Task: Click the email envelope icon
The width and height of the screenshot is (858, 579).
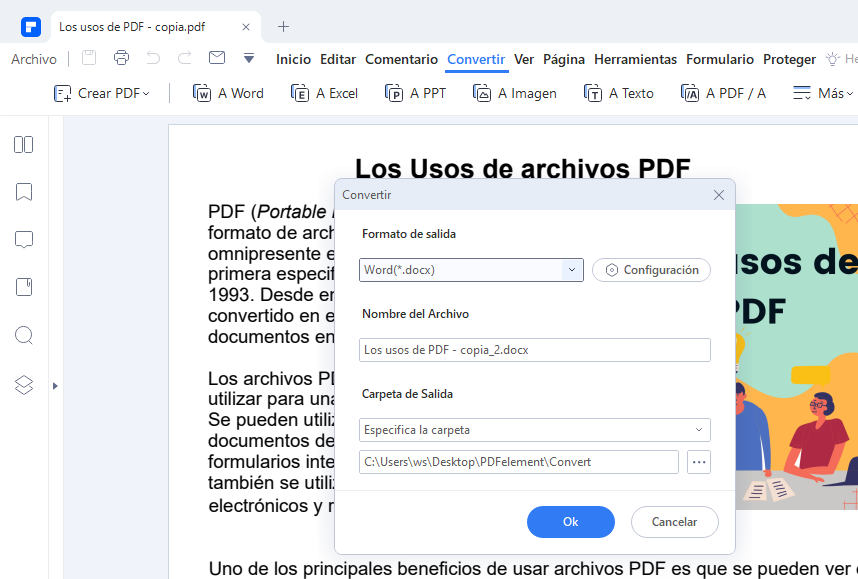Action: [217, 58]
